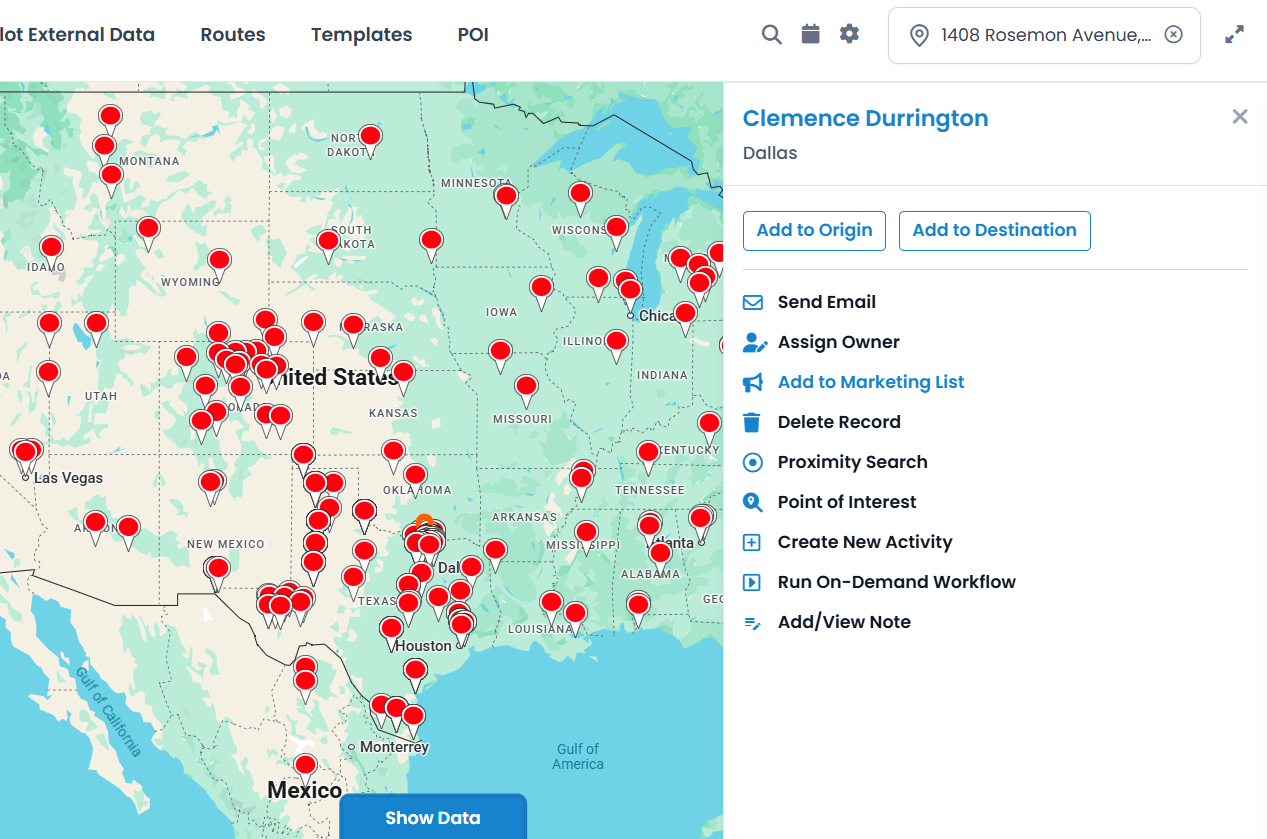Click the 1408 Rosemon Avenue location field
The image size is (1267, 839).
(x=1045, y=35)
